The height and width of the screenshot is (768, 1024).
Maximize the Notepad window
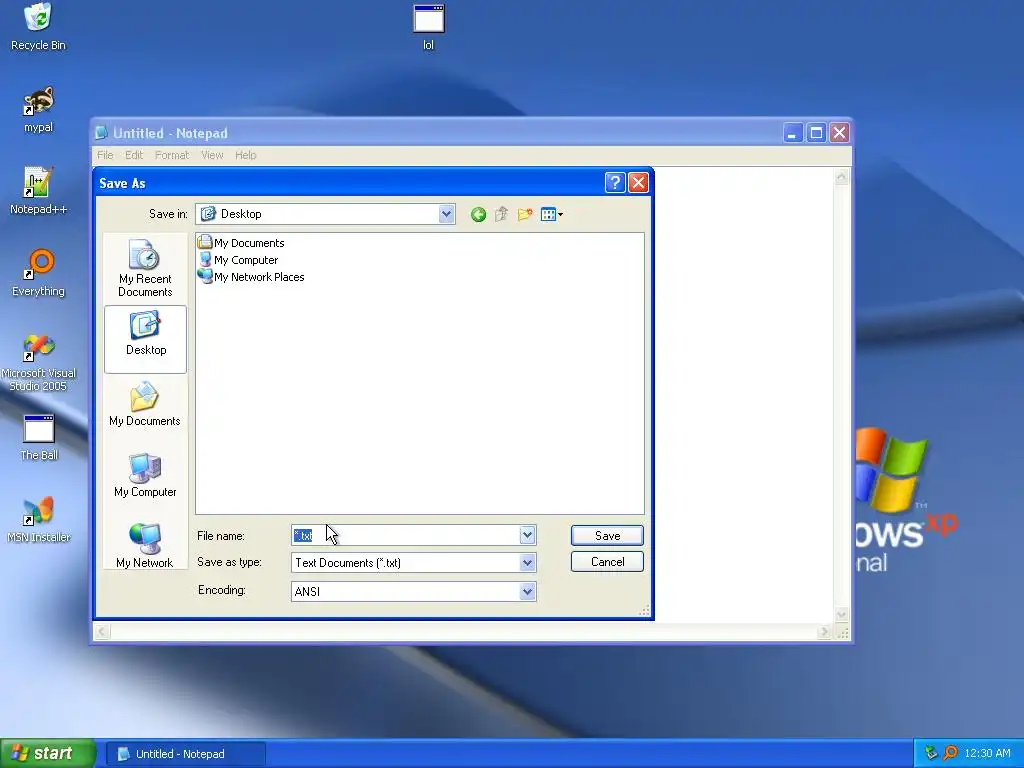pos(816,133)
